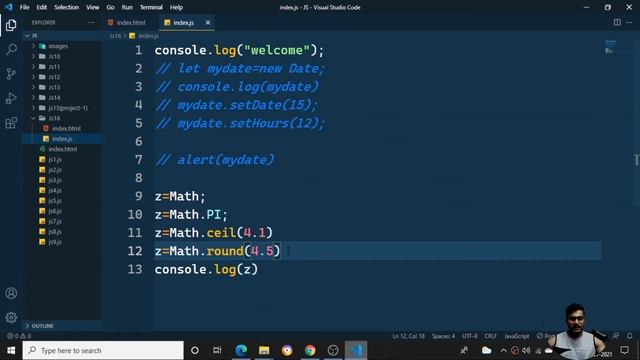This screenshot has width=640, height=360.
Task: Click line number 13 in the gutter
Action: pyautogui.click(x=135, y=269)
